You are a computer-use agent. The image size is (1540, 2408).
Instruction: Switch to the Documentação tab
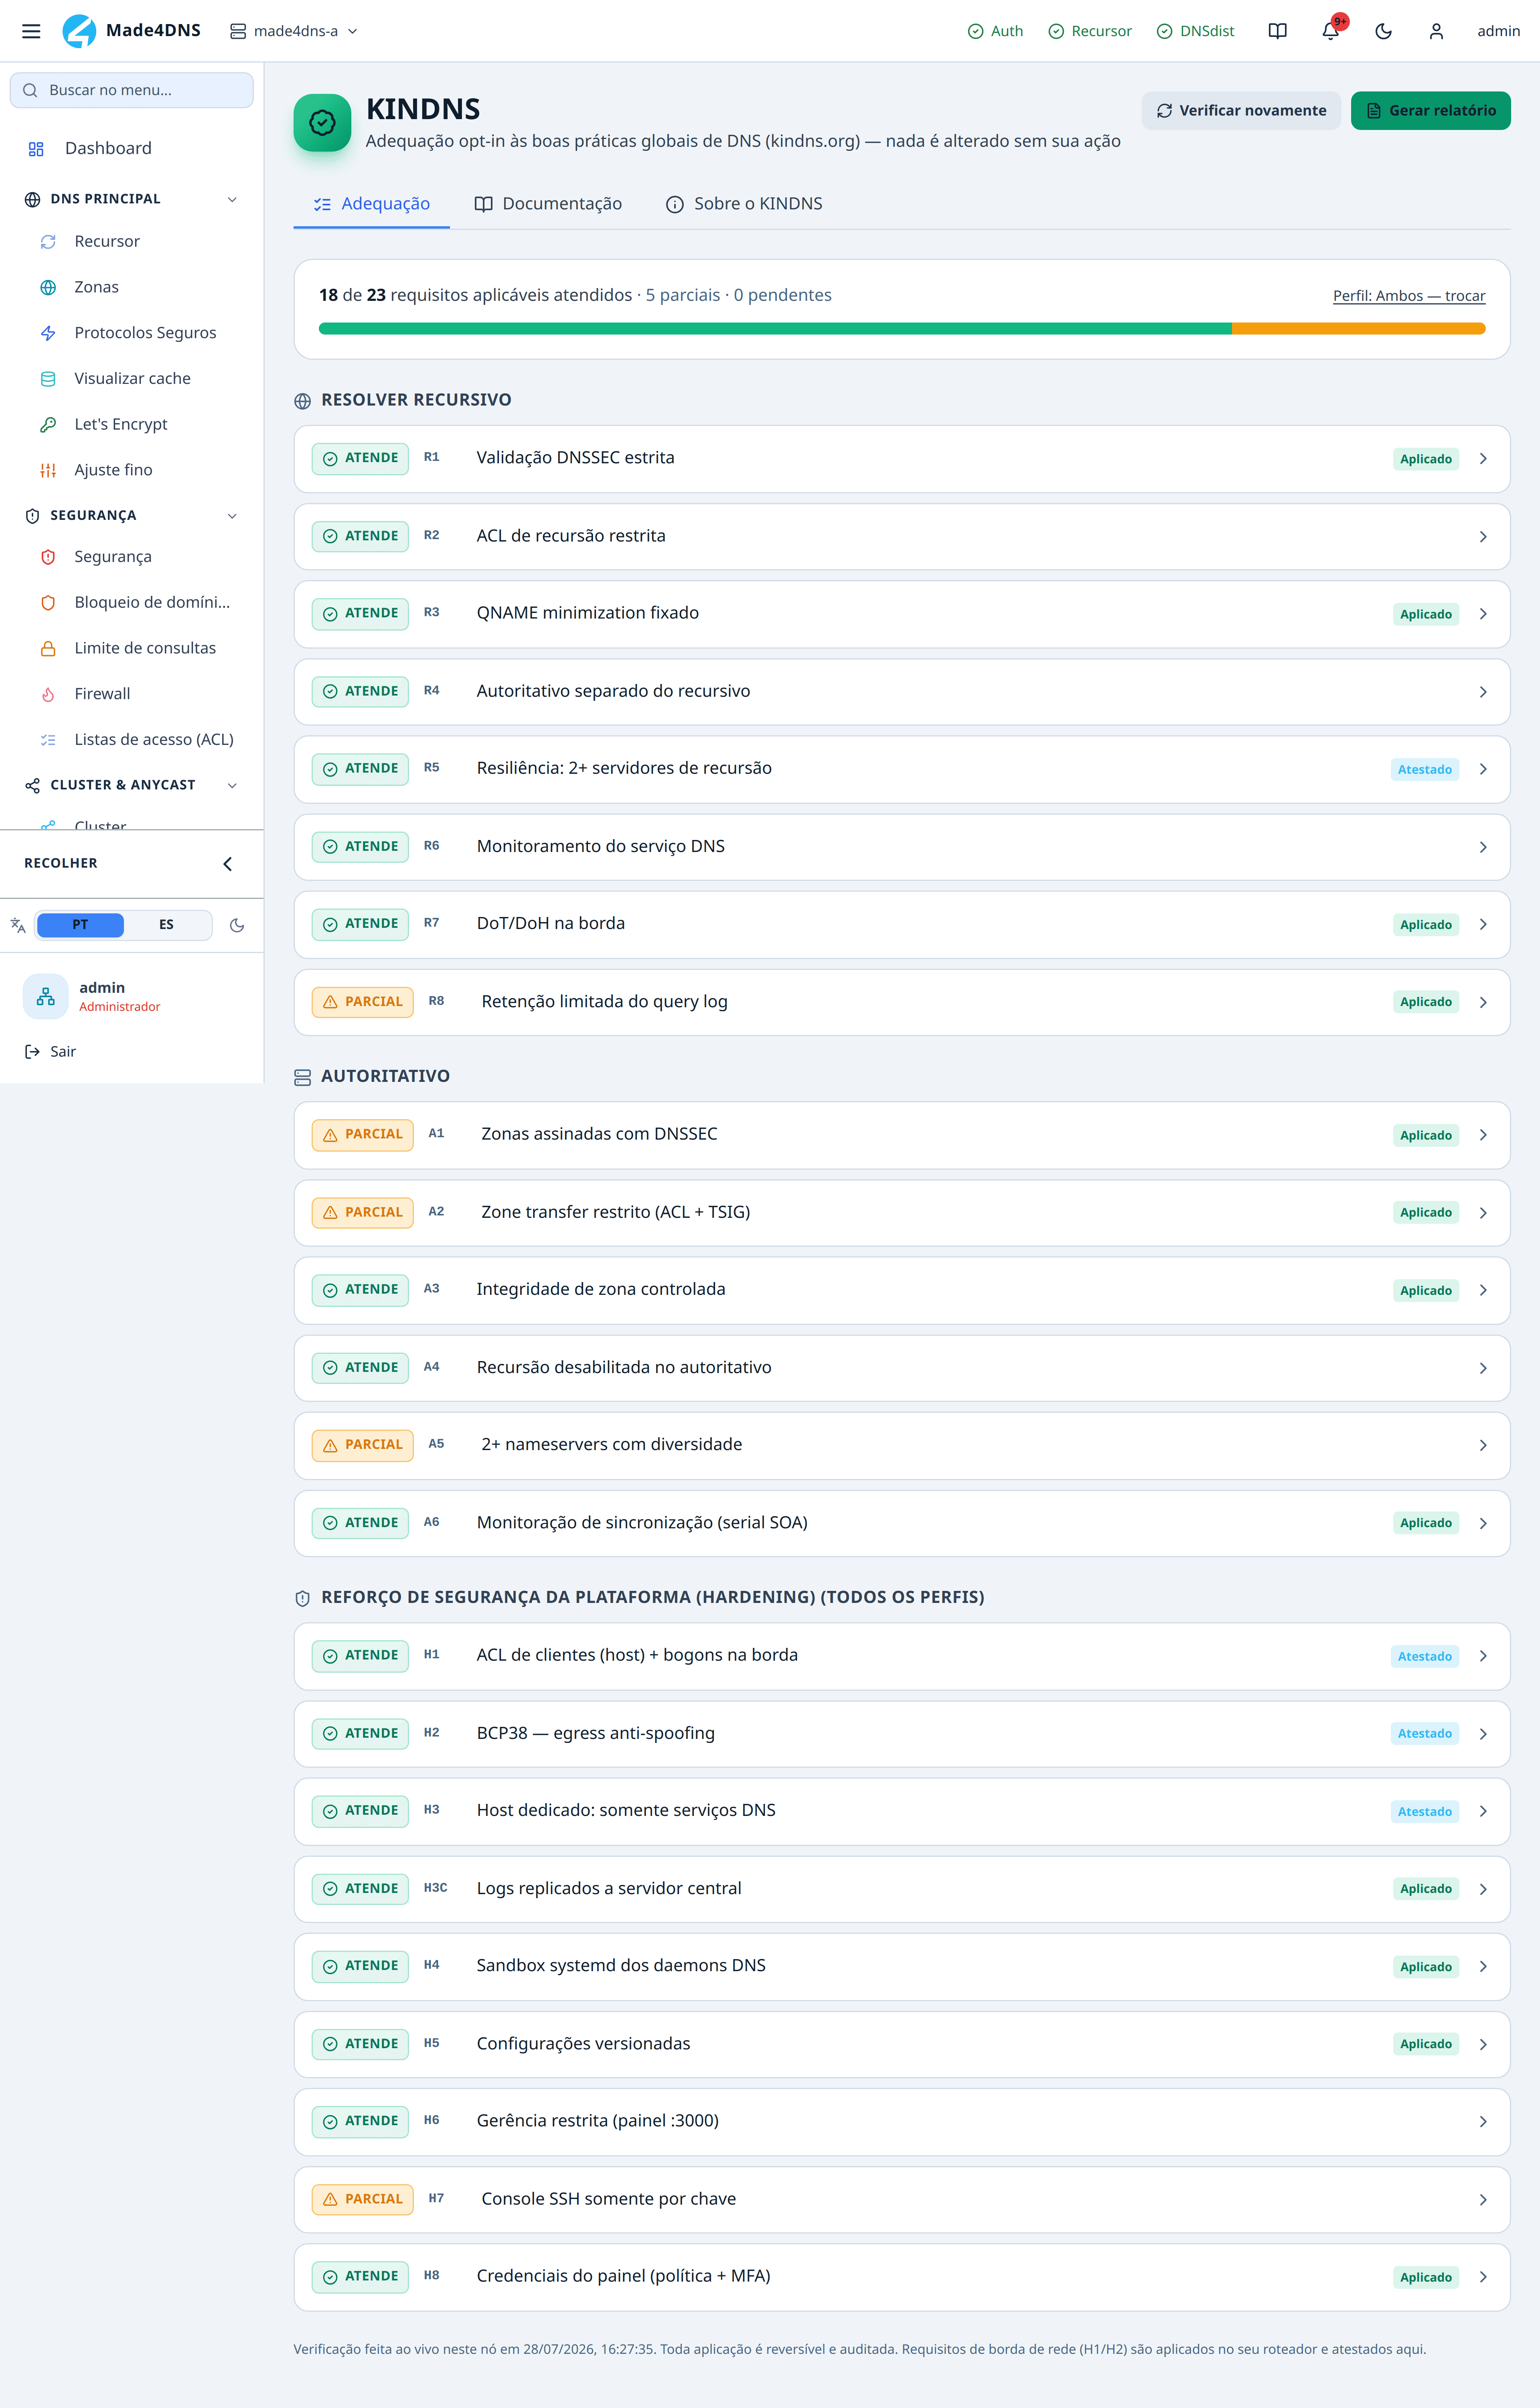pos(548,204)
